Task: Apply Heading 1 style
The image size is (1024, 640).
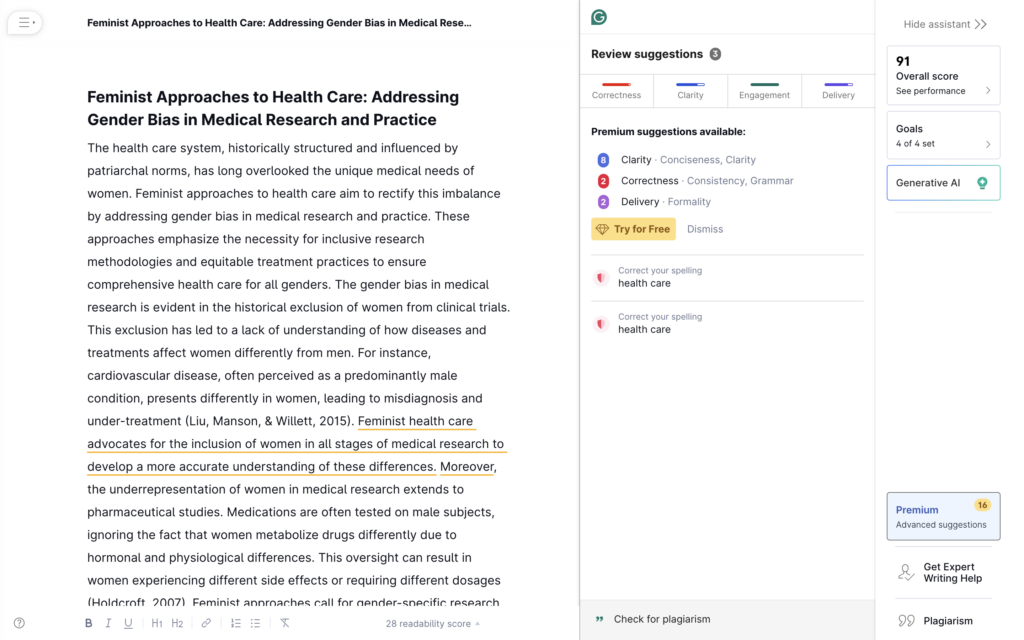Action: tap(157, 623)
